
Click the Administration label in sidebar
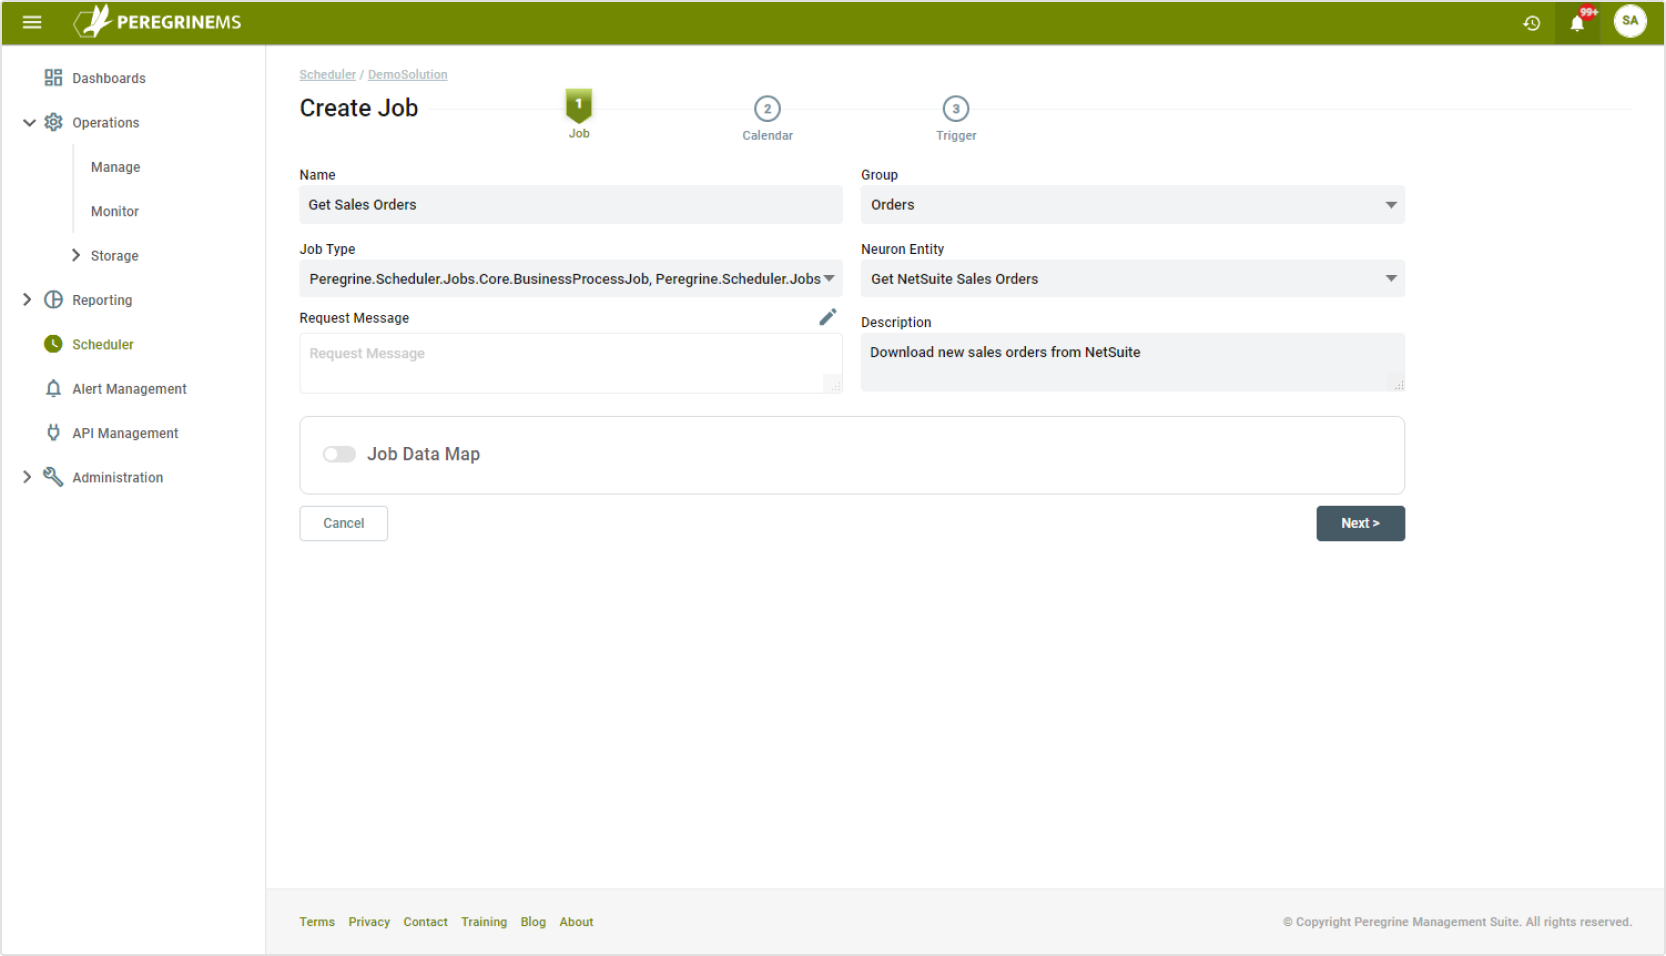pyautogui.click(x=117, y=478)
